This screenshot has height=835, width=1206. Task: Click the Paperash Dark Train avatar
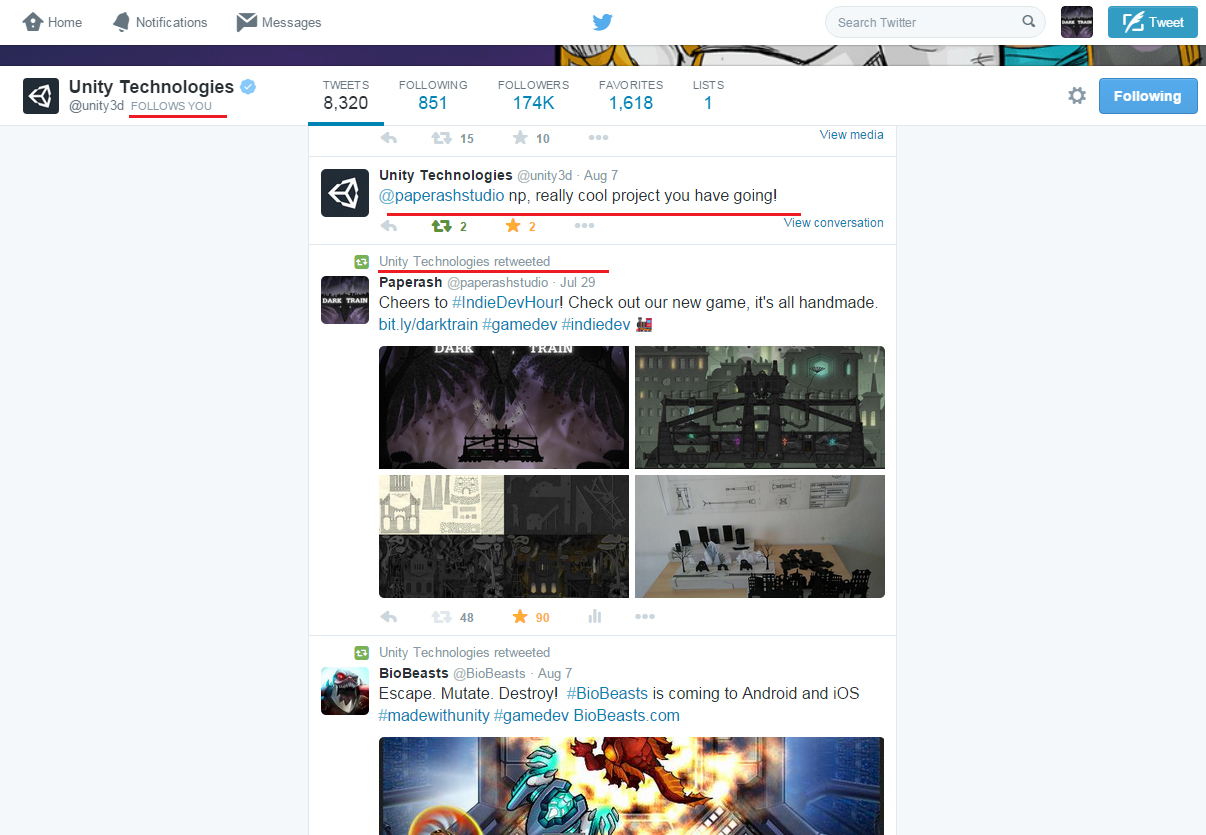click(x=345, y=300)
